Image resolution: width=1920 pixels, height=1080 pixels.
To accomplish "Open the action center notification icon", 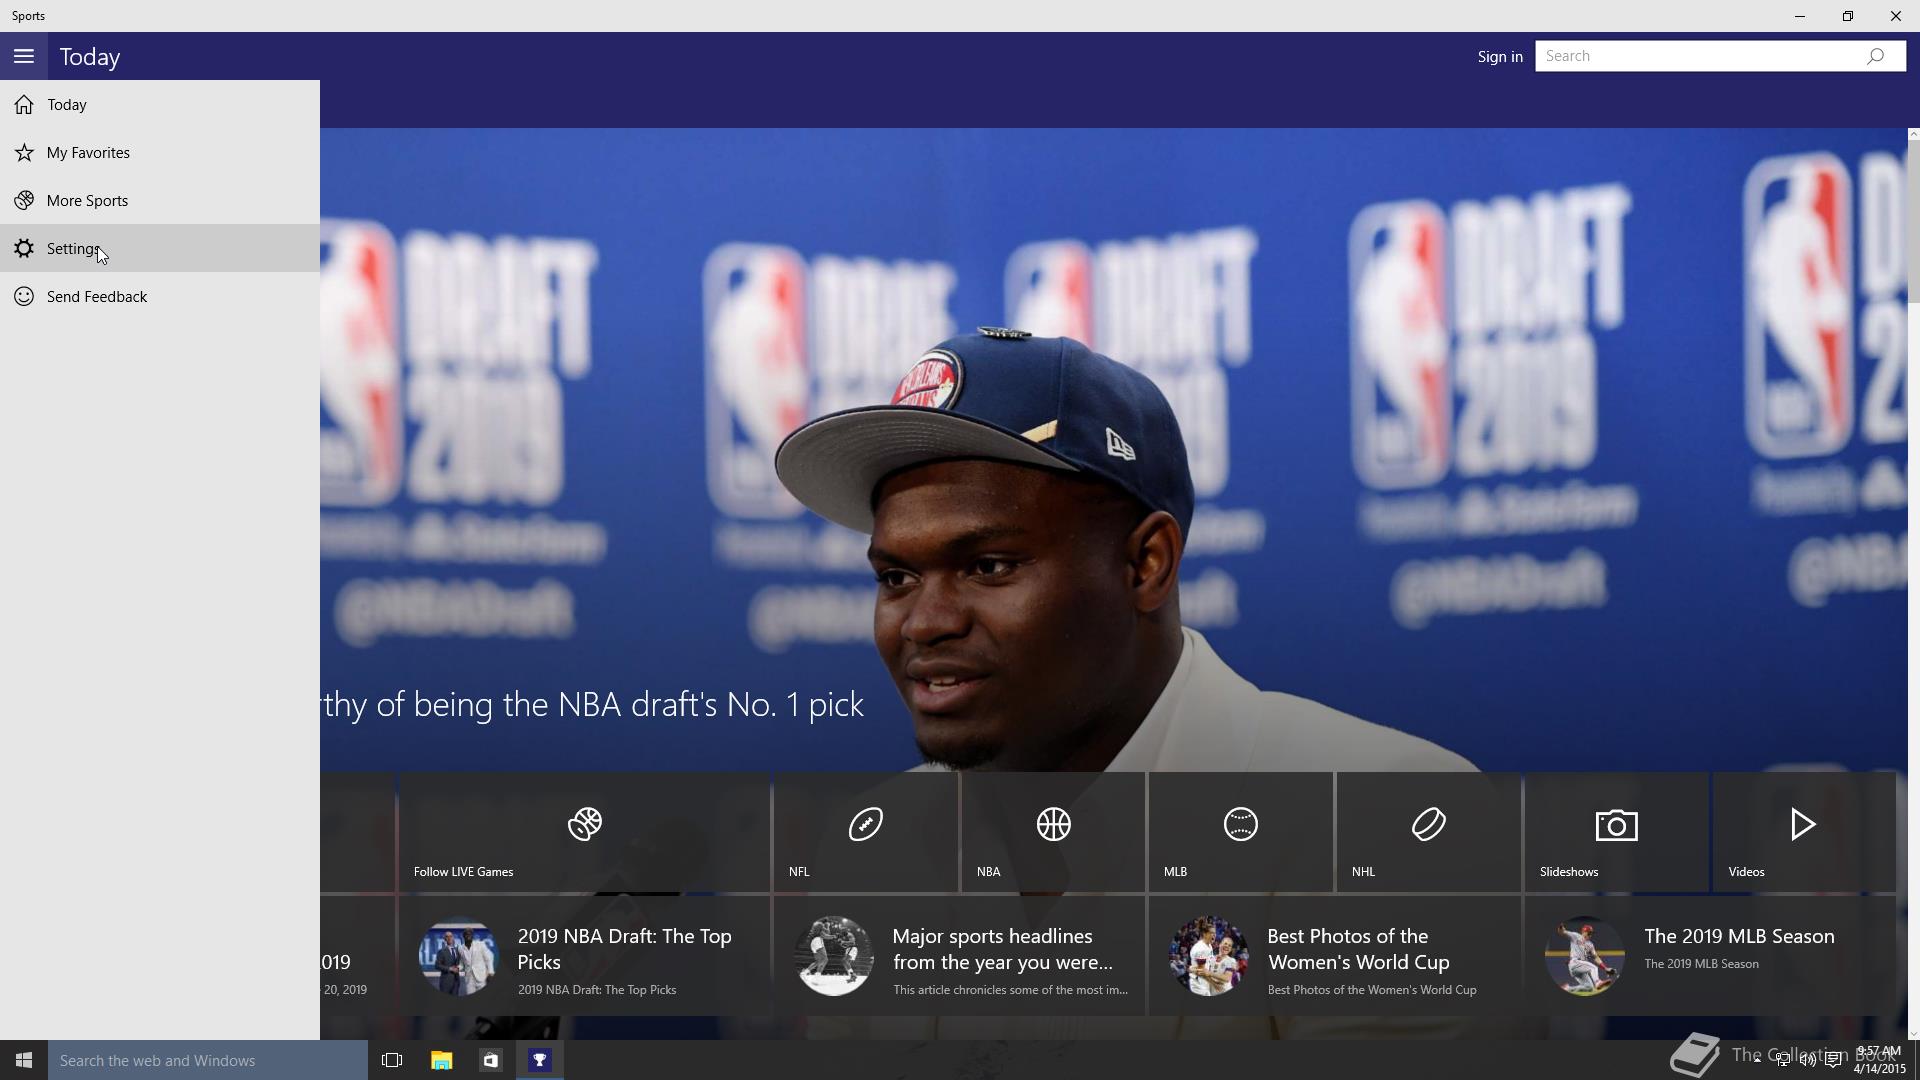I will point(1833,1061).
